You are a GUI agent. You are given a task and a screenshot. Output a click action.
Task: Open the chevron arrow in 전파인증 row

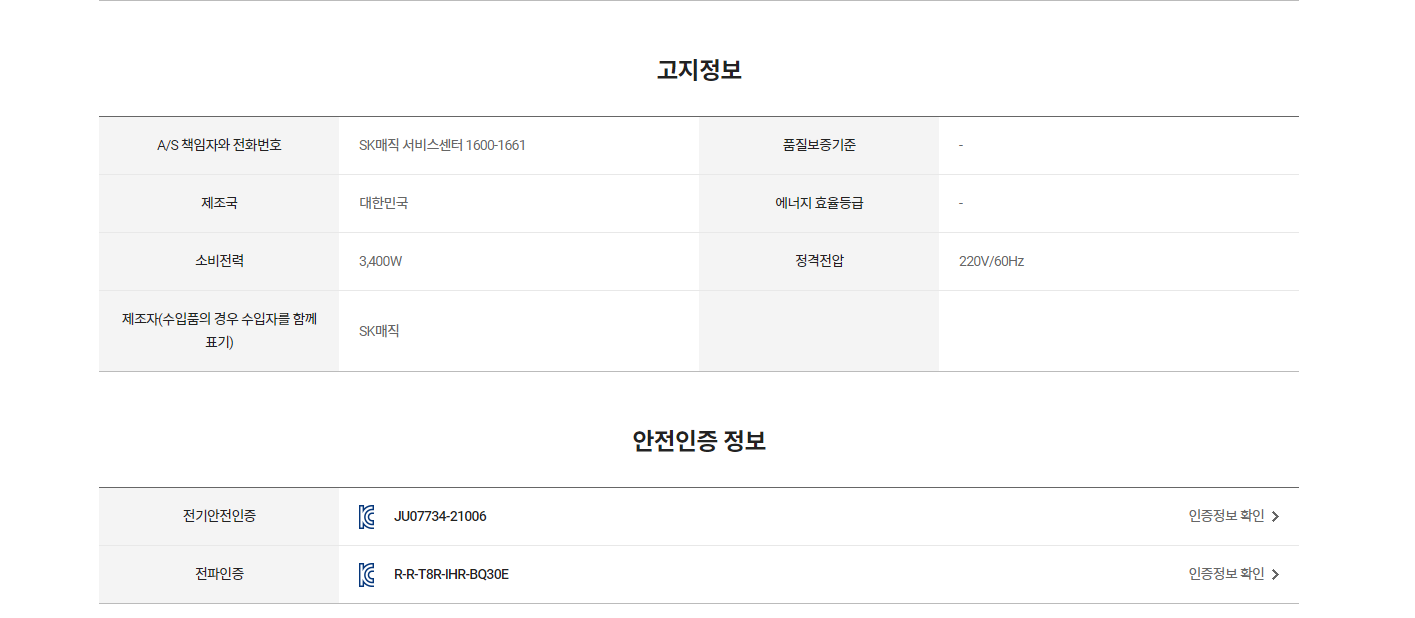(1275, 575)
